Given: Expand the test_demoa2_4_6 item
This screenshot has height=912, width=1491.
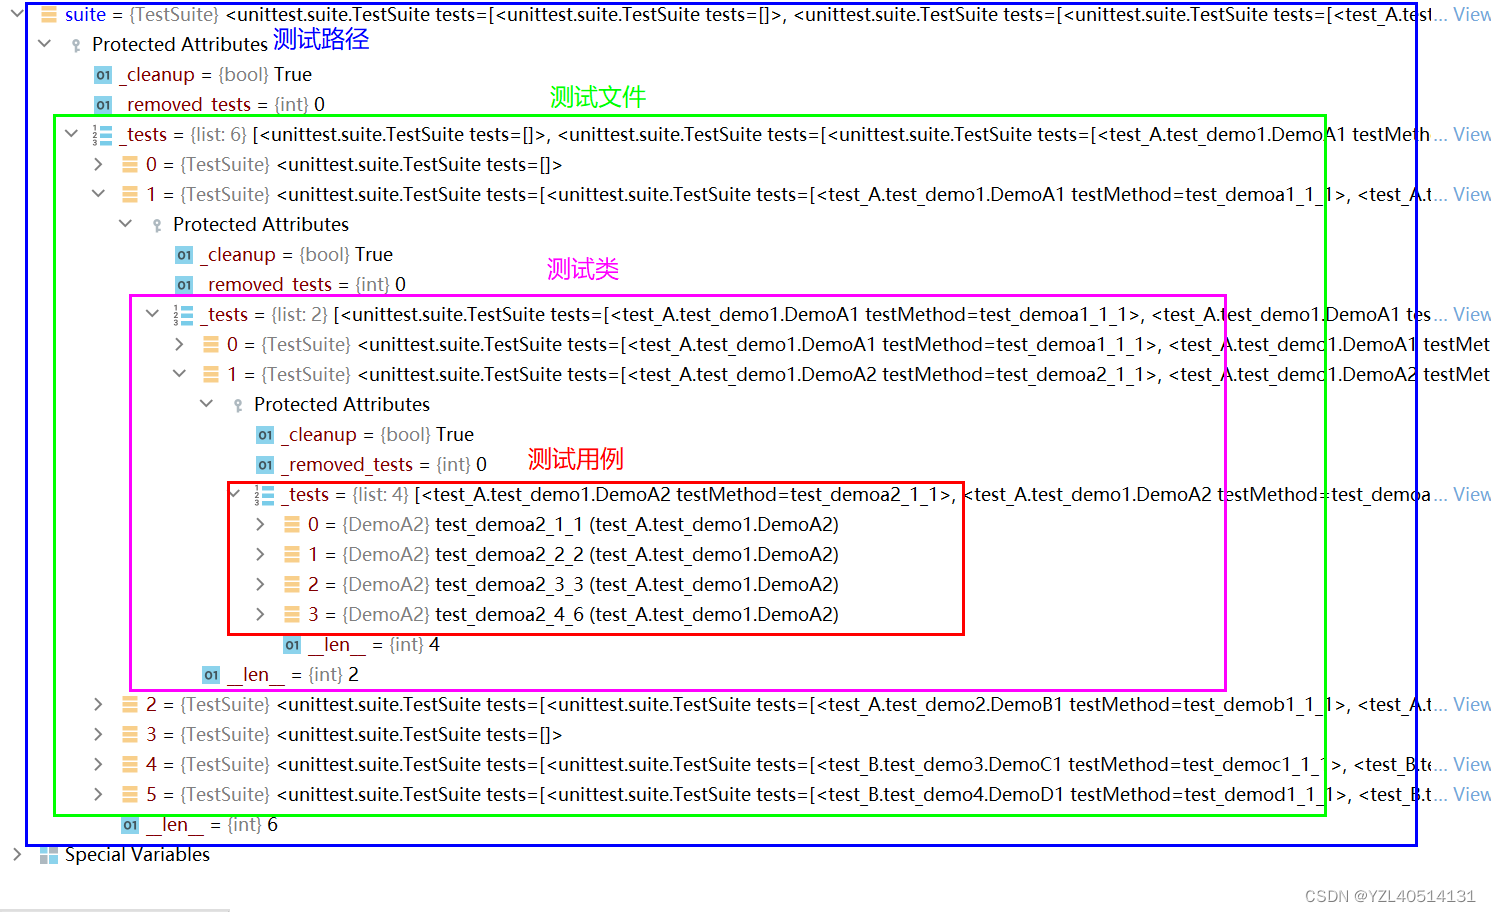Looking at the screenshot, I should pos(260,614).
